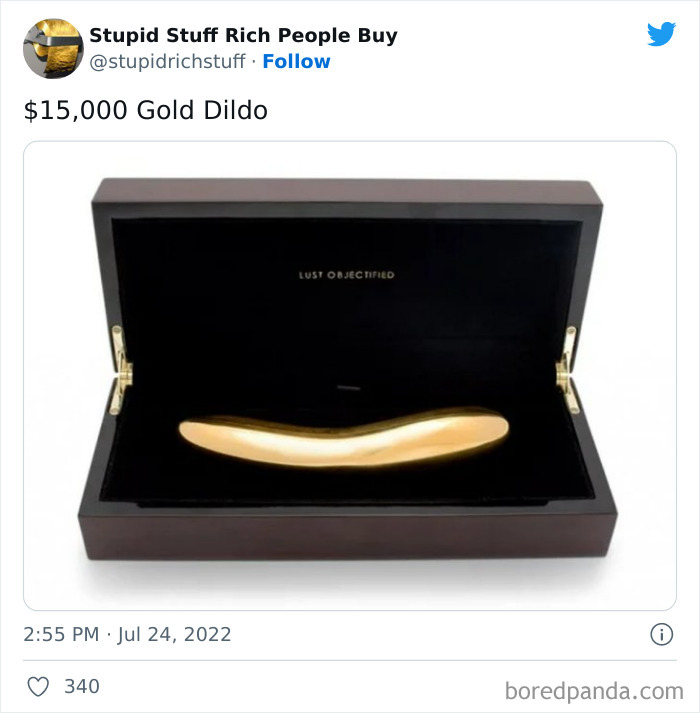
Task: Open the info icon beside the timestamp
Action: (661, 634)
